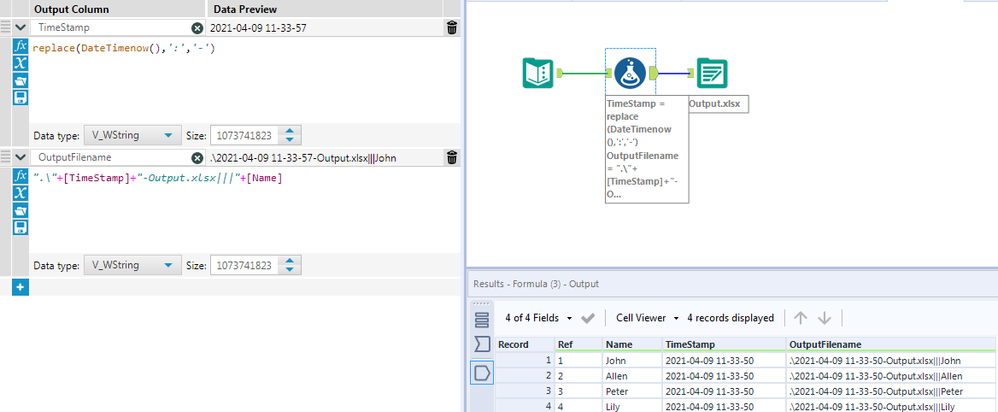Click the Output.xlsx annotation label

point(718,104)
